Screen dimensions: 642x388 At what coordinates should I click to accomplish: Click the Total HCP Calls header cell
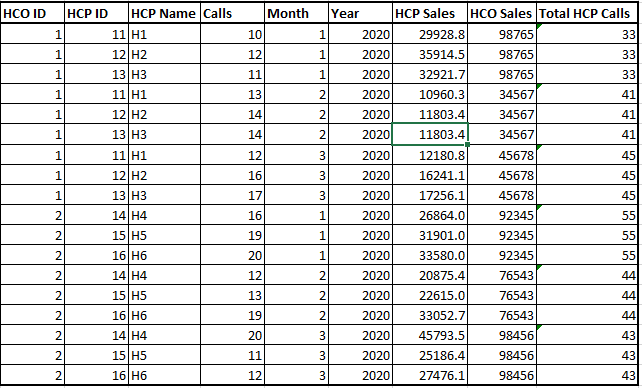[587, 14]
